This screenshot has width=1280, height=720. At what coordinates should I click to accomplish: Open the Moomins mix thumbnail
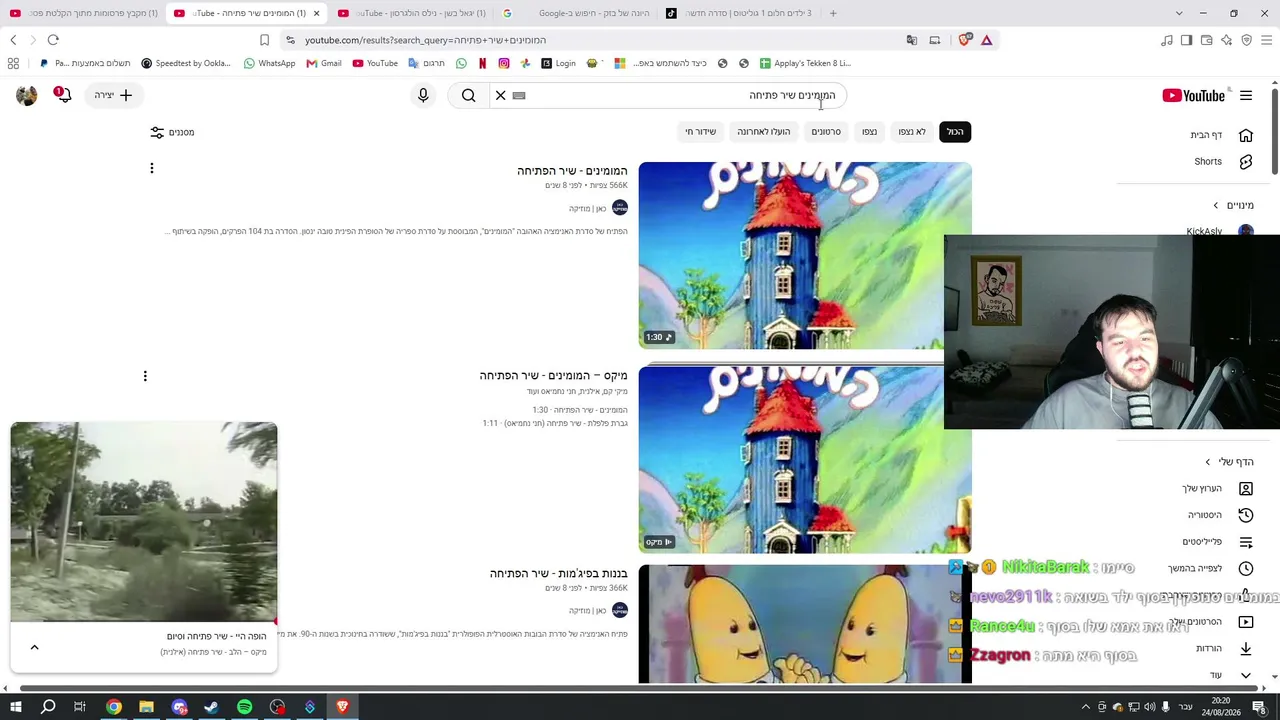click(x=805, y=460)
